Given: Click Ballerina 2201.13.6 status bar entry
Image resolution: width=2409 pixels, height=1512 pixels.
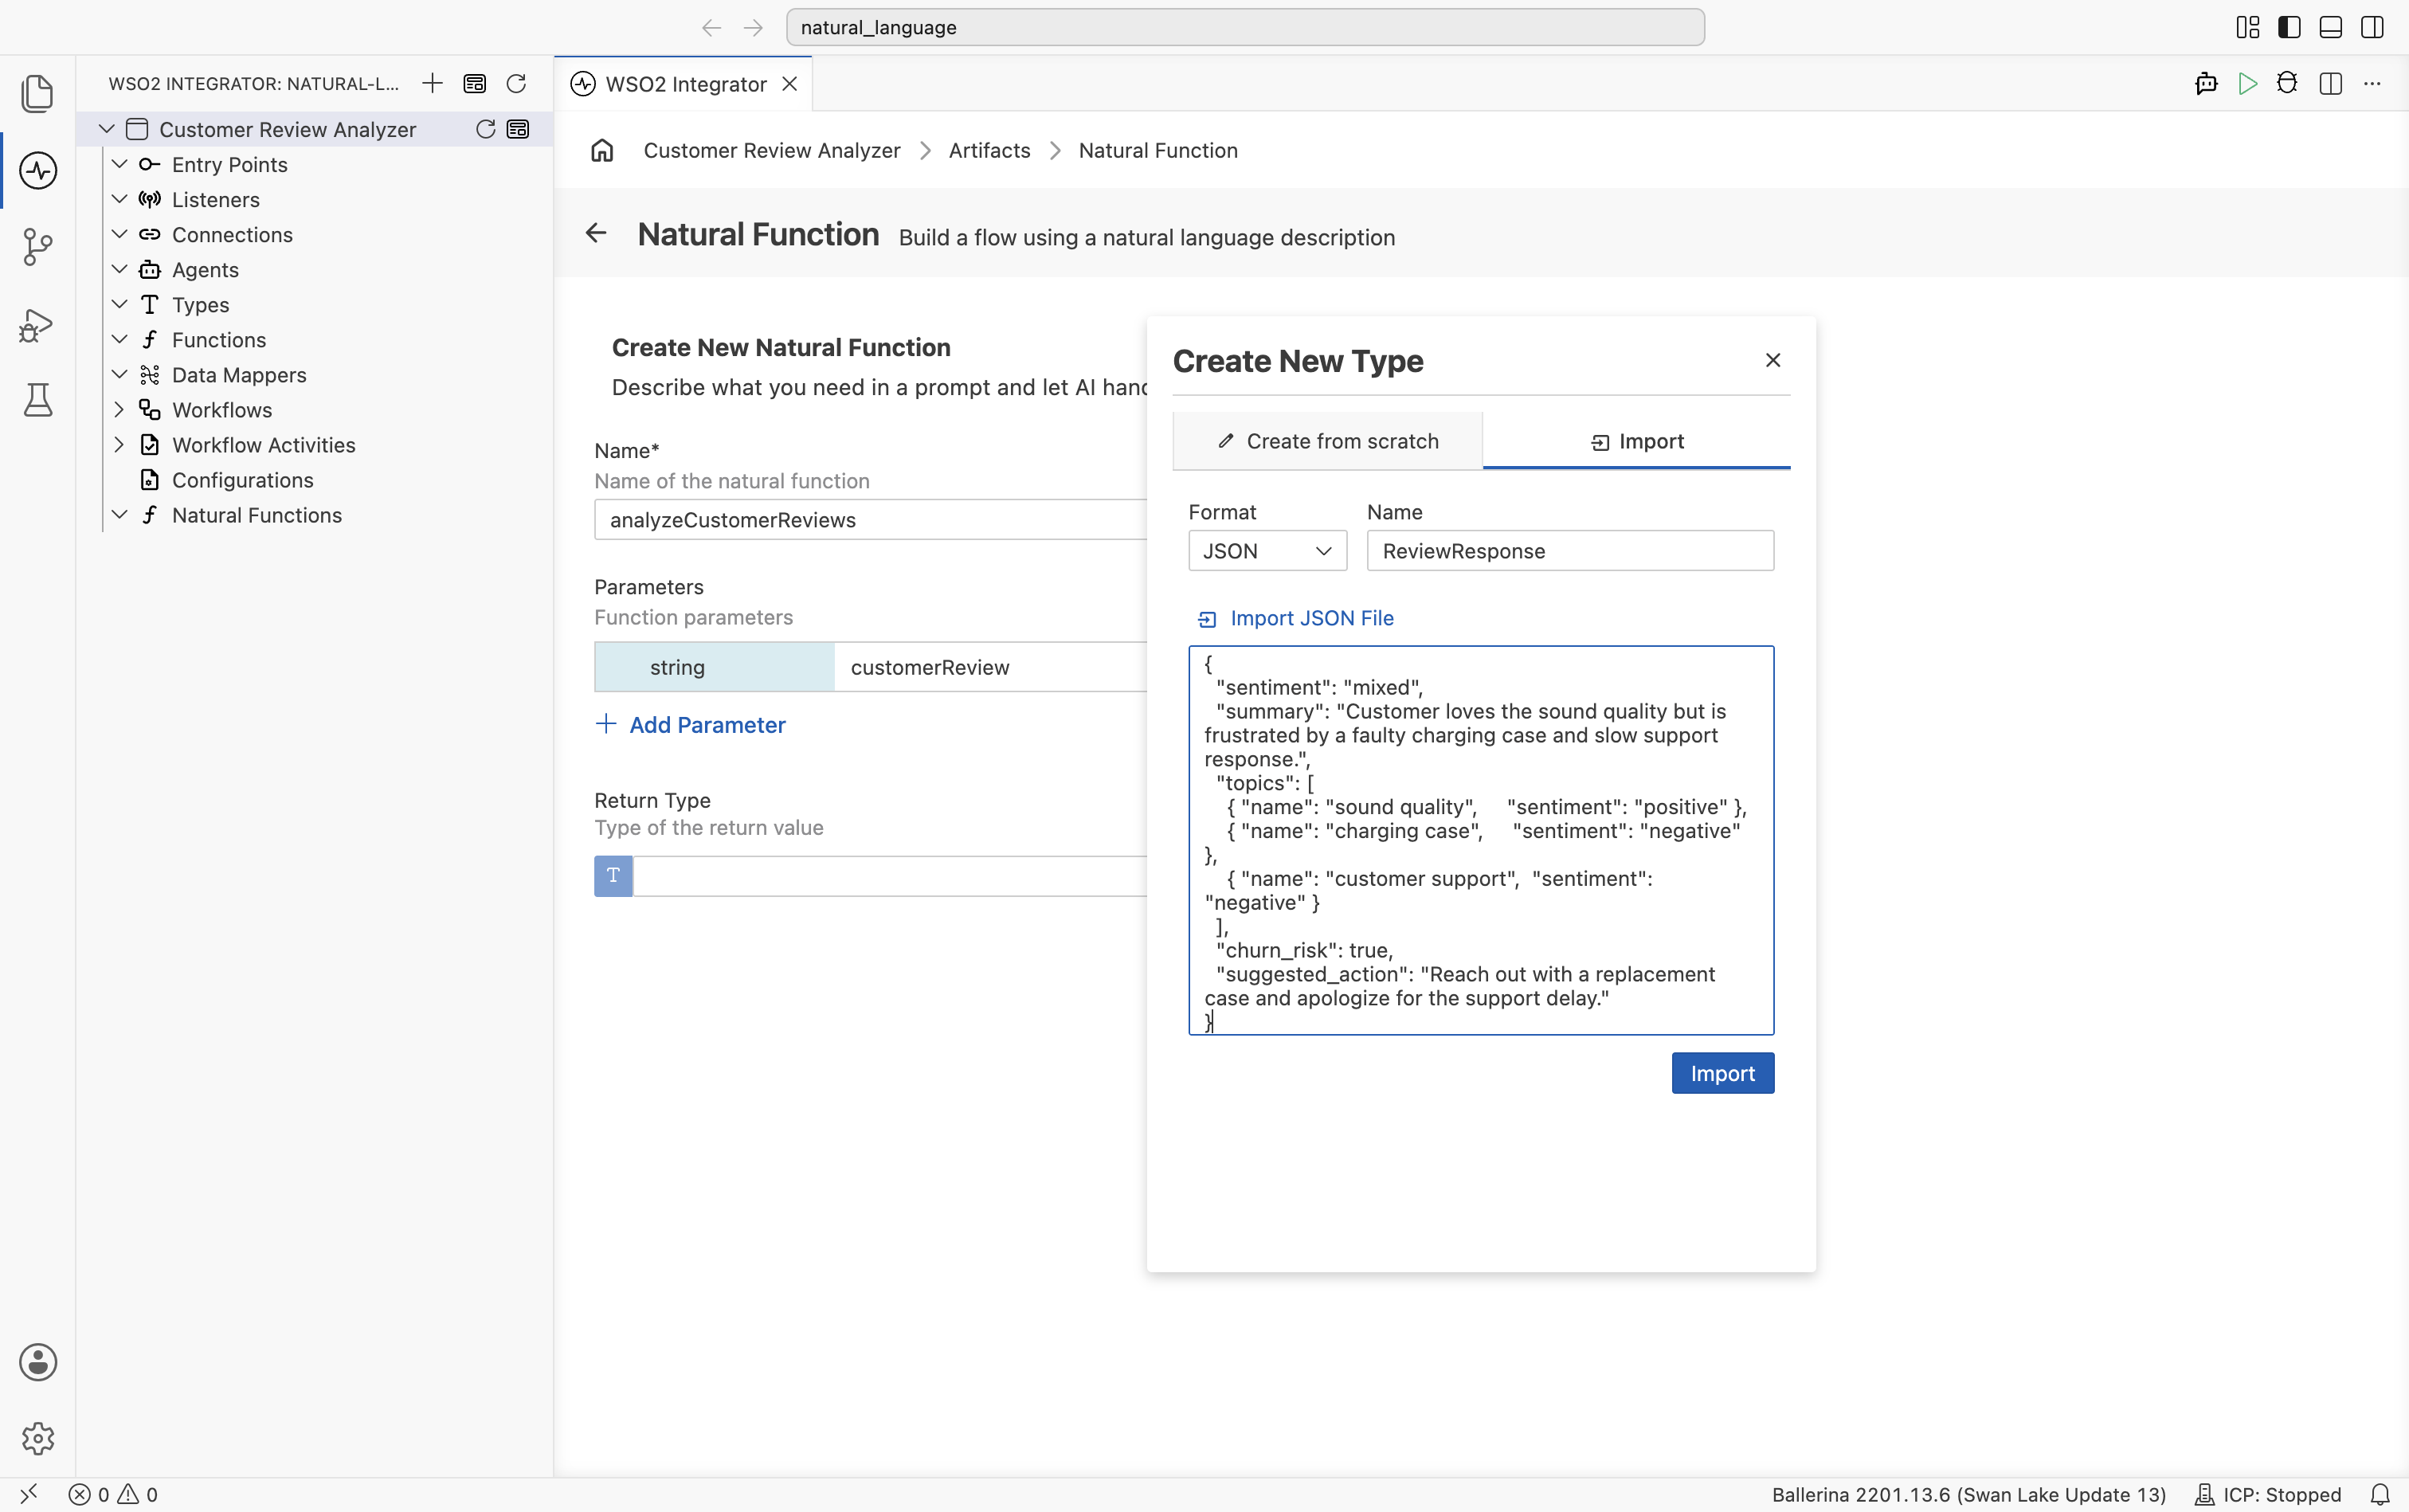Looking at the screenshot, I should click(x=1968, y=1494).
